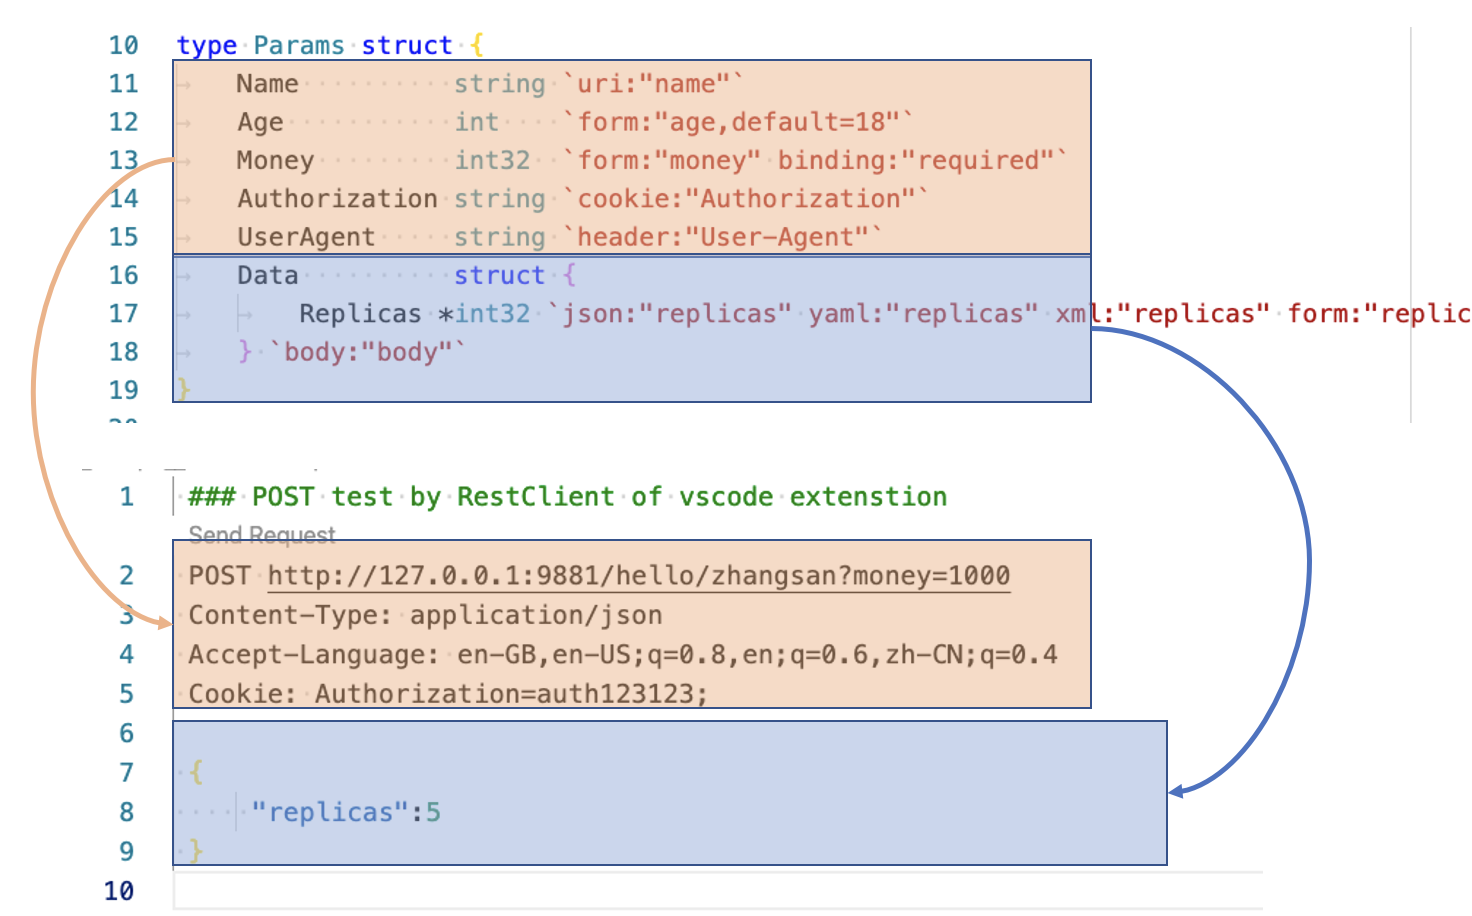The width and height of the screenshot is (1472, 916).
Task: Click line number 17 in the gutter
Action: point(122,313)
